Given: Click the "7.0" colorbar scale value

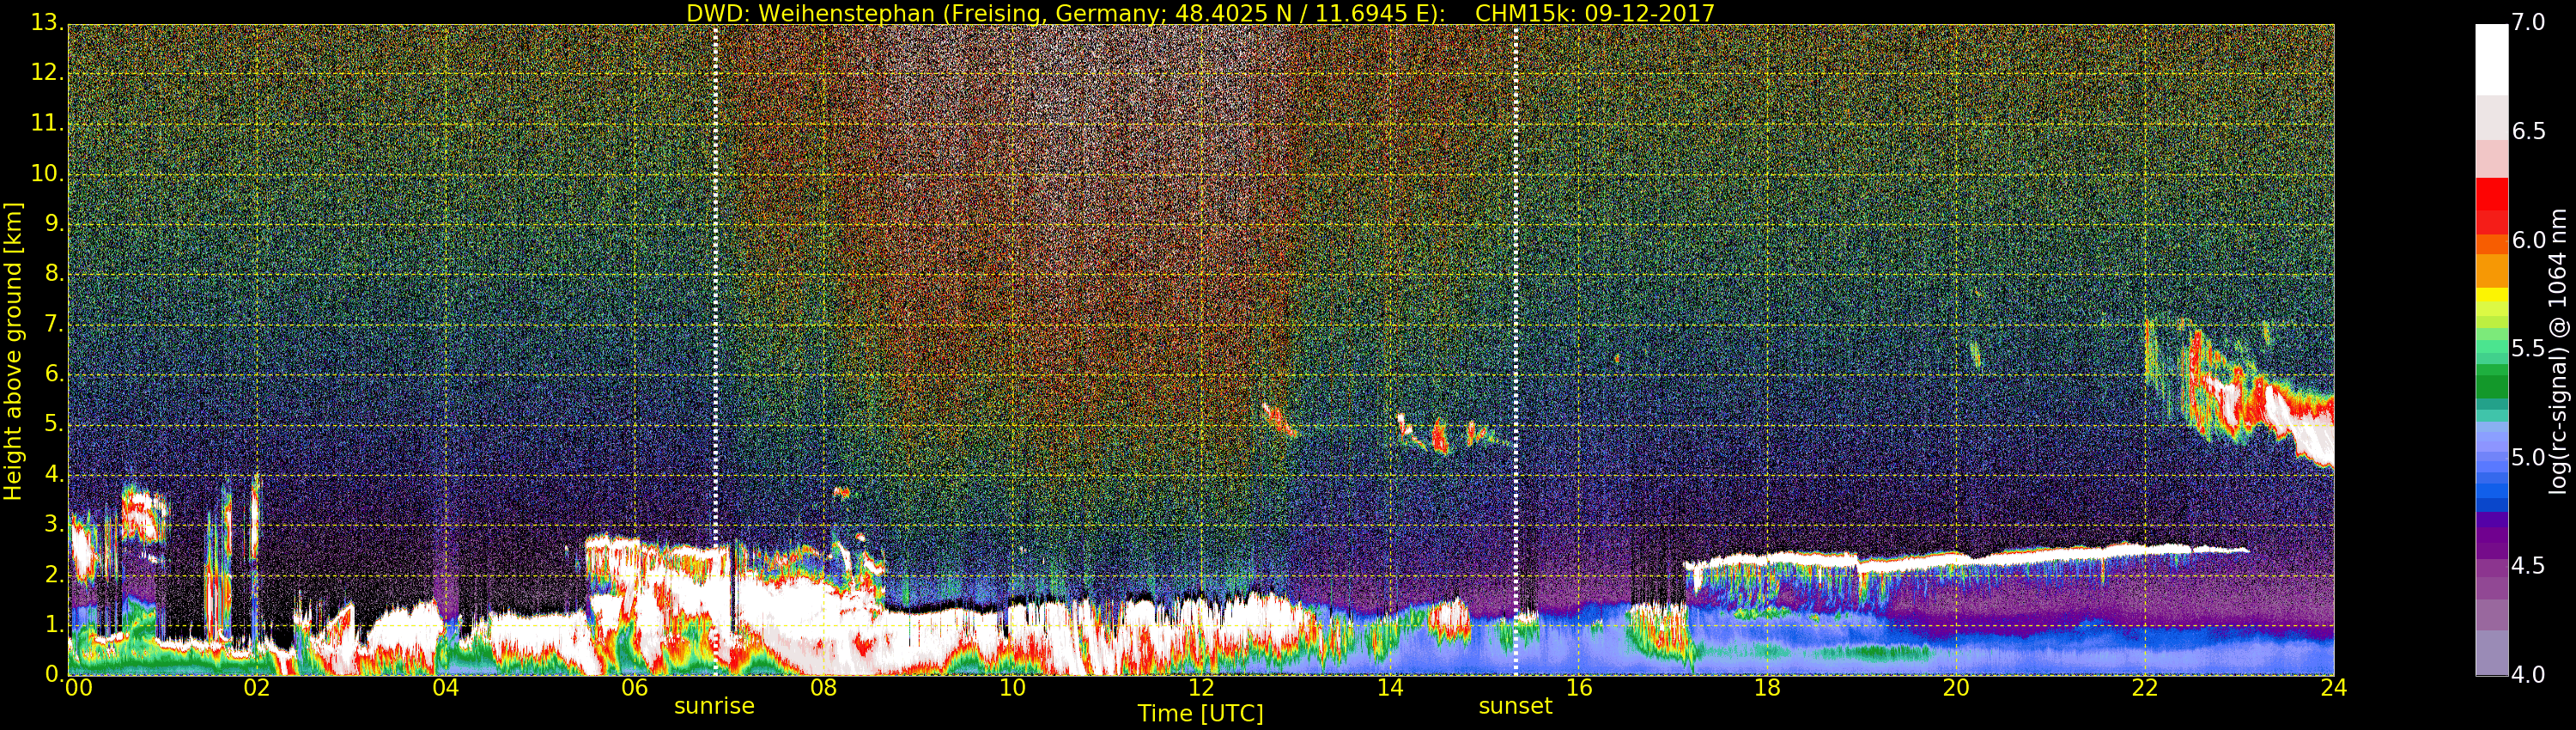Looking at the screenshot, I should coord(2529,22).
